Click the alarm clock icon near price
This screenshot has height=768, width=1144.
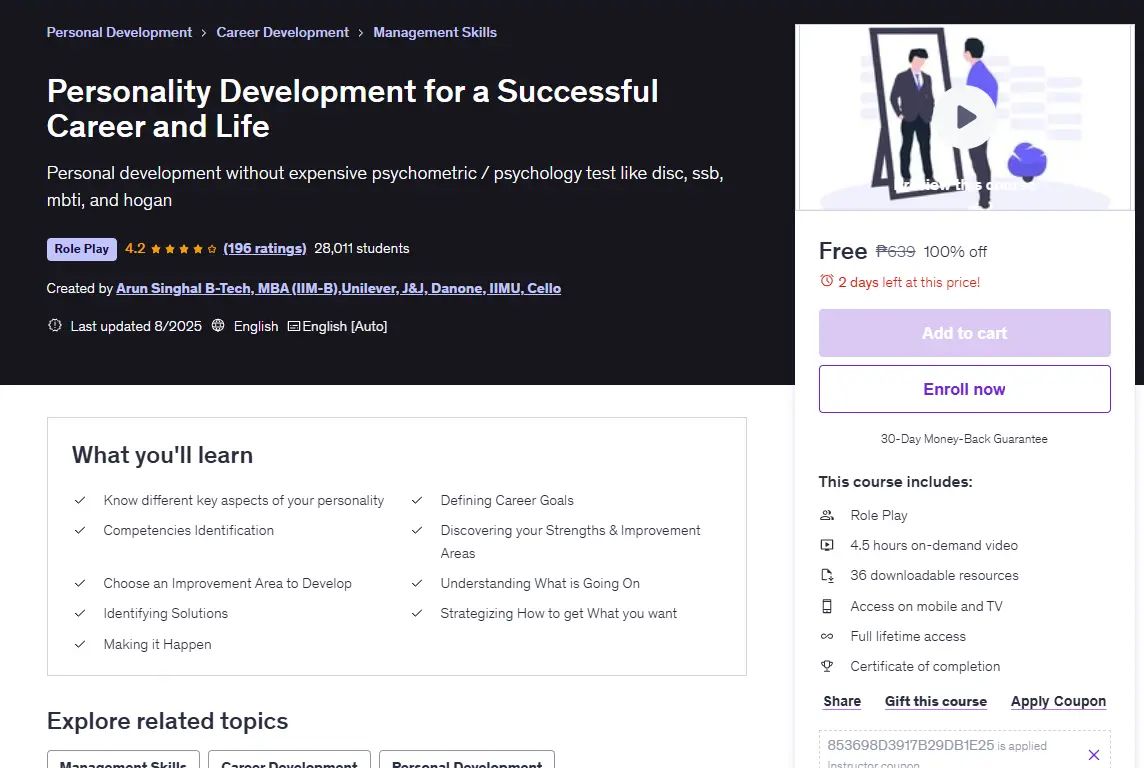click(x=827, y=281)
